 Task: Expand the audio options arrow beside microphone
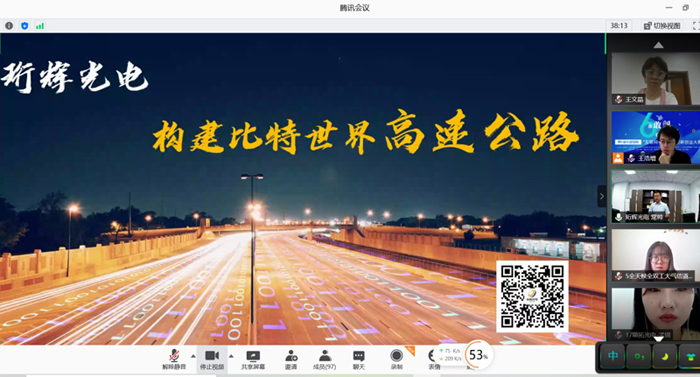(193, 356)
